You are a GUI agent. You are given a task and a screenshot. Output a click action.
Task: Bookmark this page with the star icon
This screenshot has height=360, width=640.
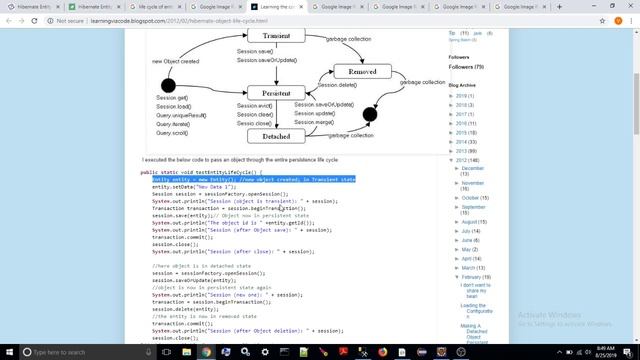pyautogui.click(x=602, y=21)
